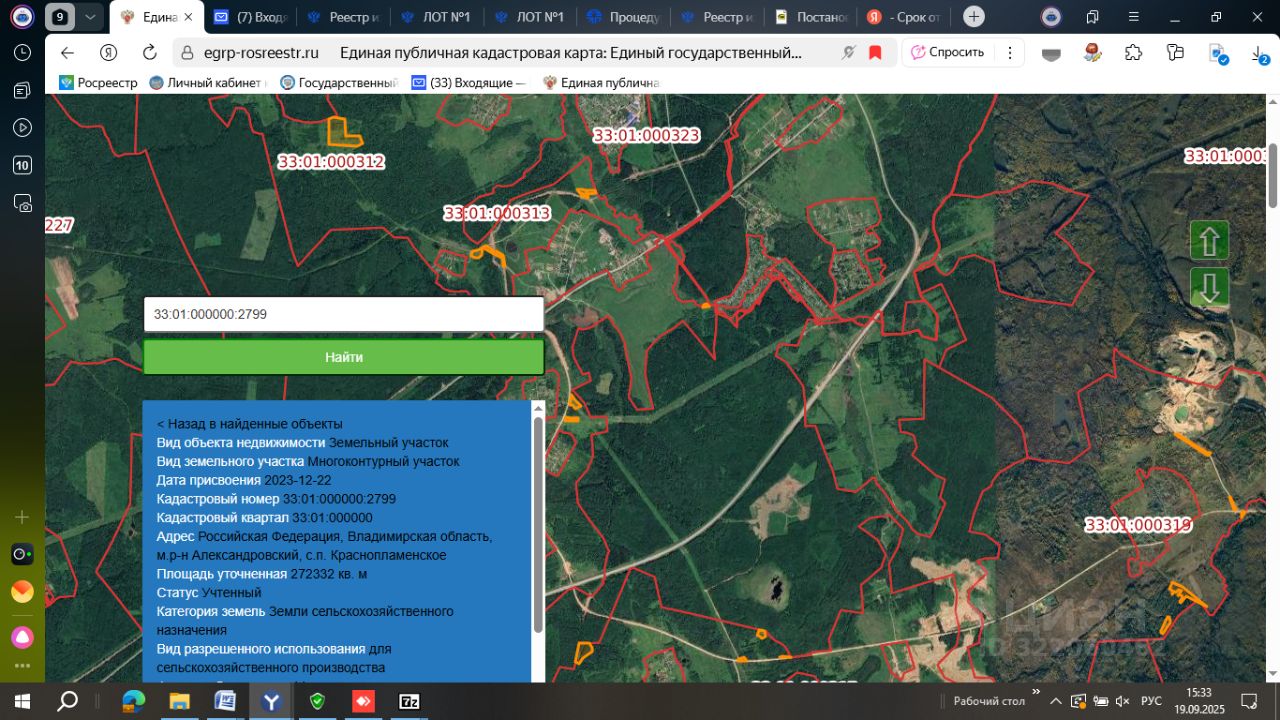Viewport: 1280px width, 720px height.
Task: Click map label 33:01:000319
Action: (x=1138, y=525)
